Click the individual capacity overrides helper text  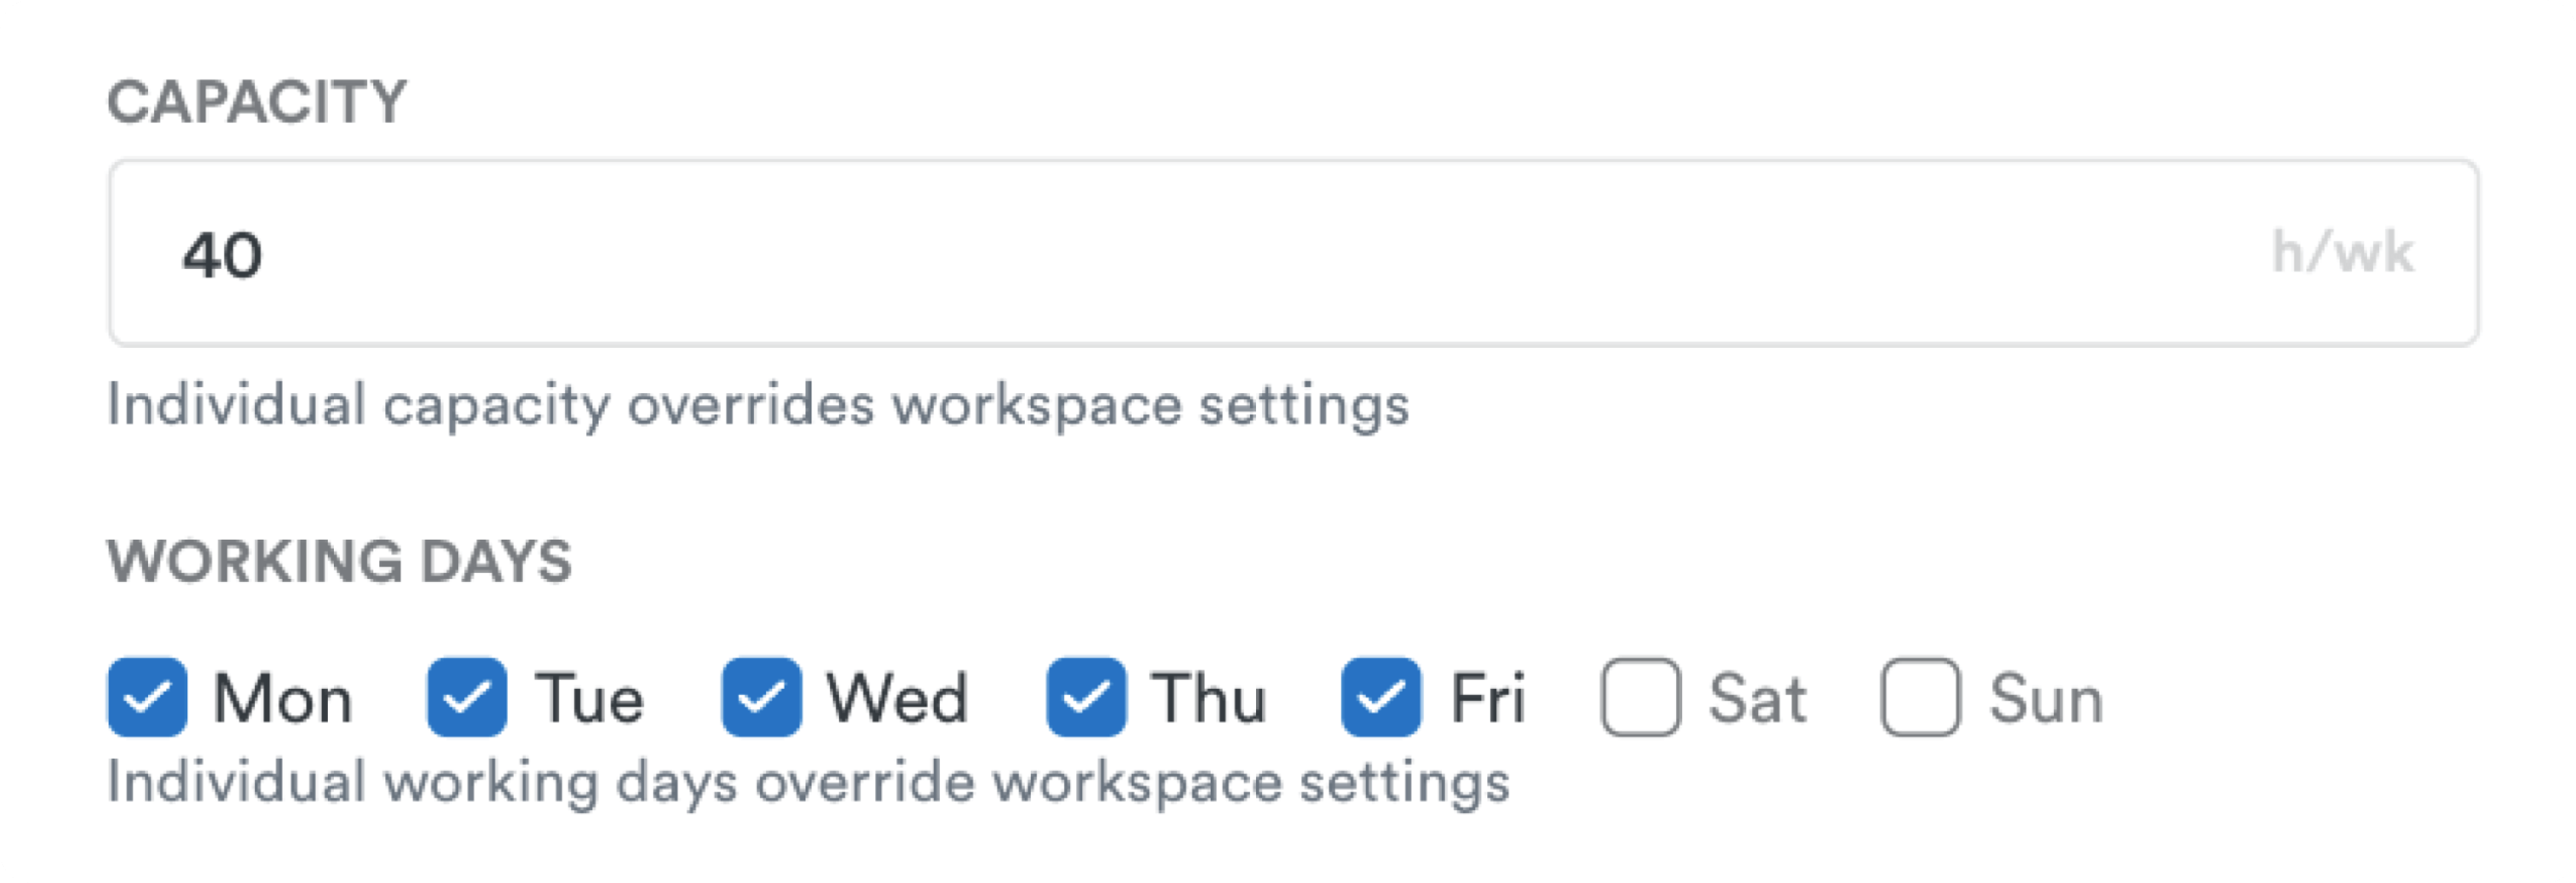[758, 405]
